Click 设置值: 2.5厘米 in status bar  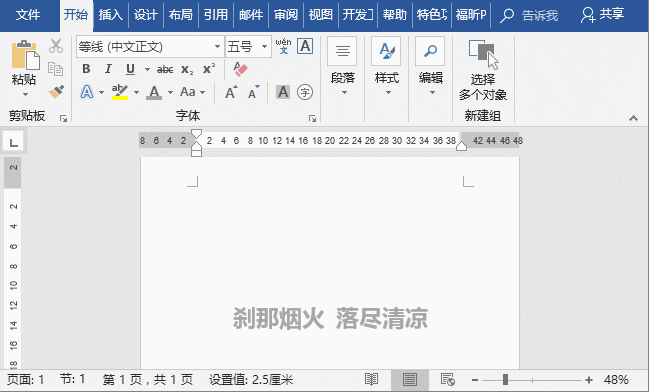pyautogui.click(x=251, y=380)
